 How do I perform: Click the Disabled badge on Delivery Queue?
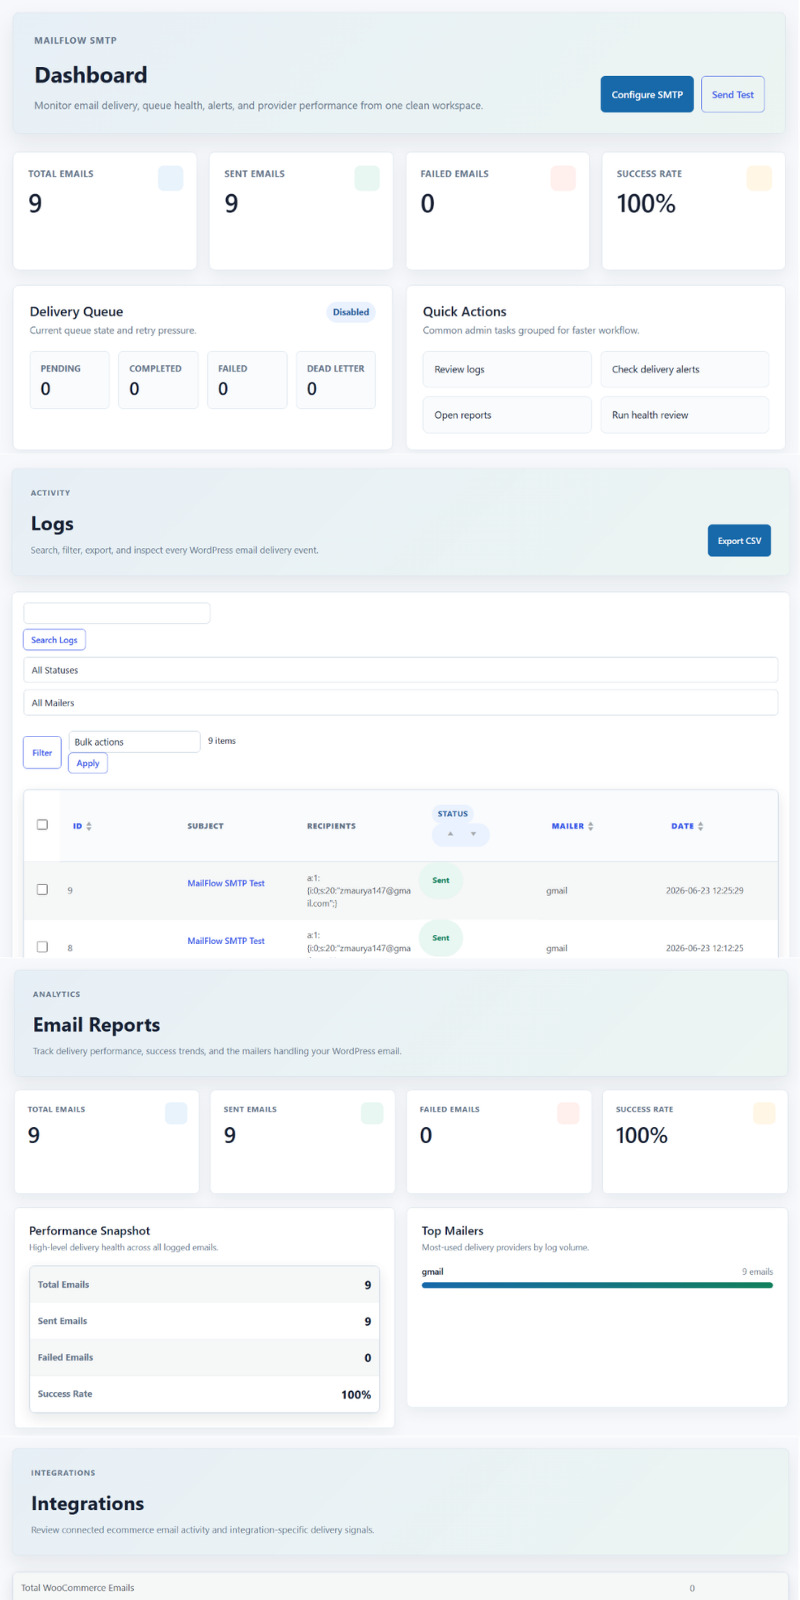(x=351, y=312)
